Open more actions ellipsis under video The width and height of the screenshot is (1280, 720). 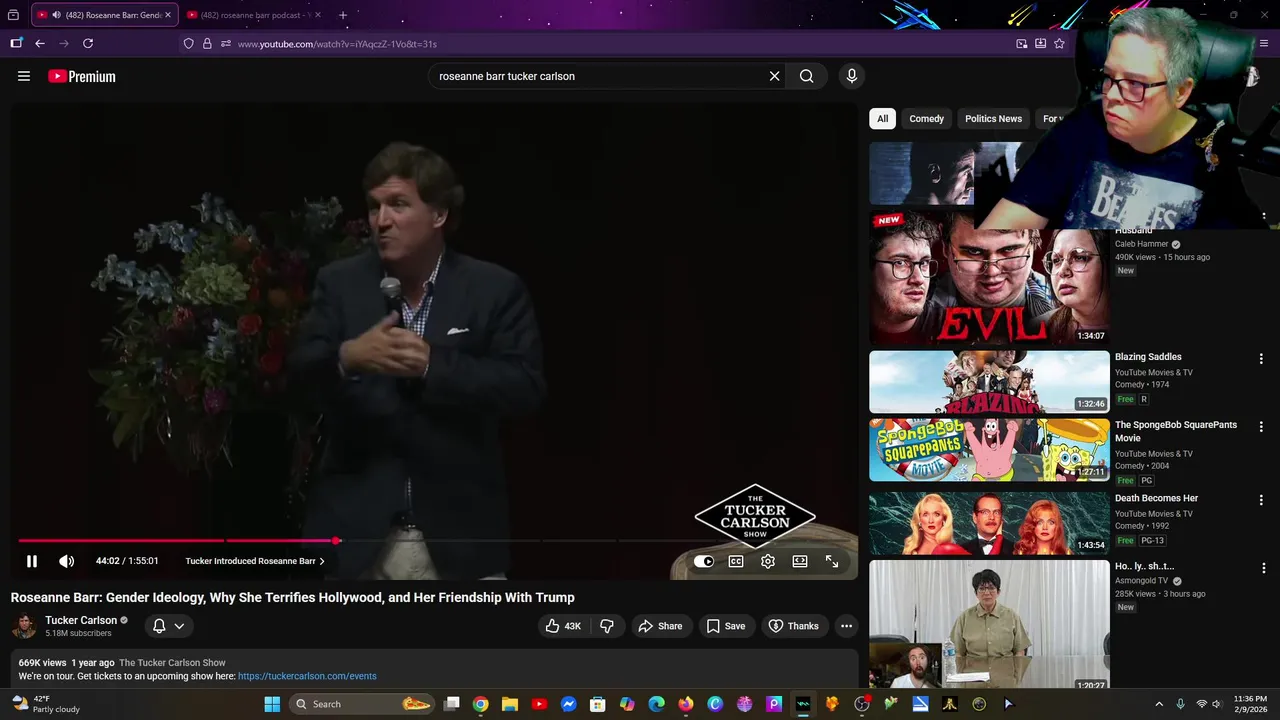pyautogui.click(x=846, y=626)
